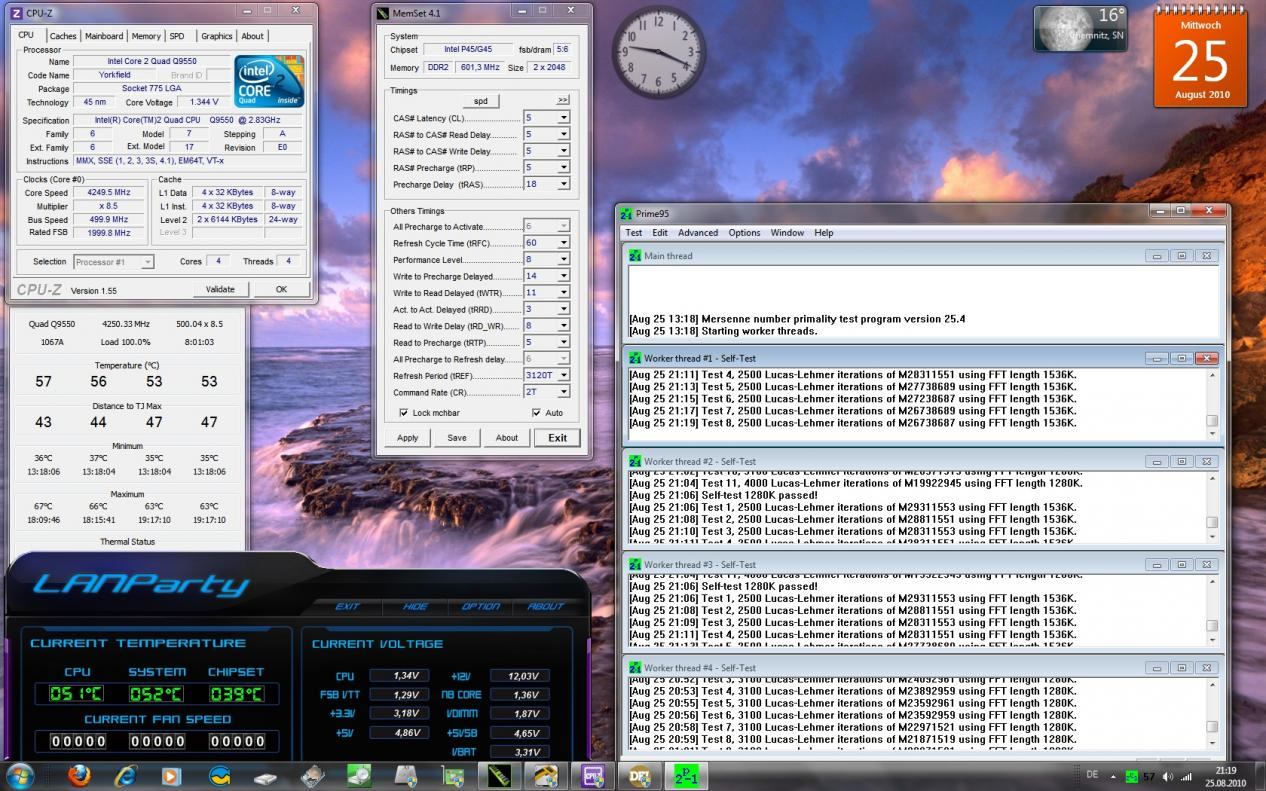Restore the Worker thread #2 child window
Image resolution: width=1266 pixels, height=791 pixels.
[1181, 462]
